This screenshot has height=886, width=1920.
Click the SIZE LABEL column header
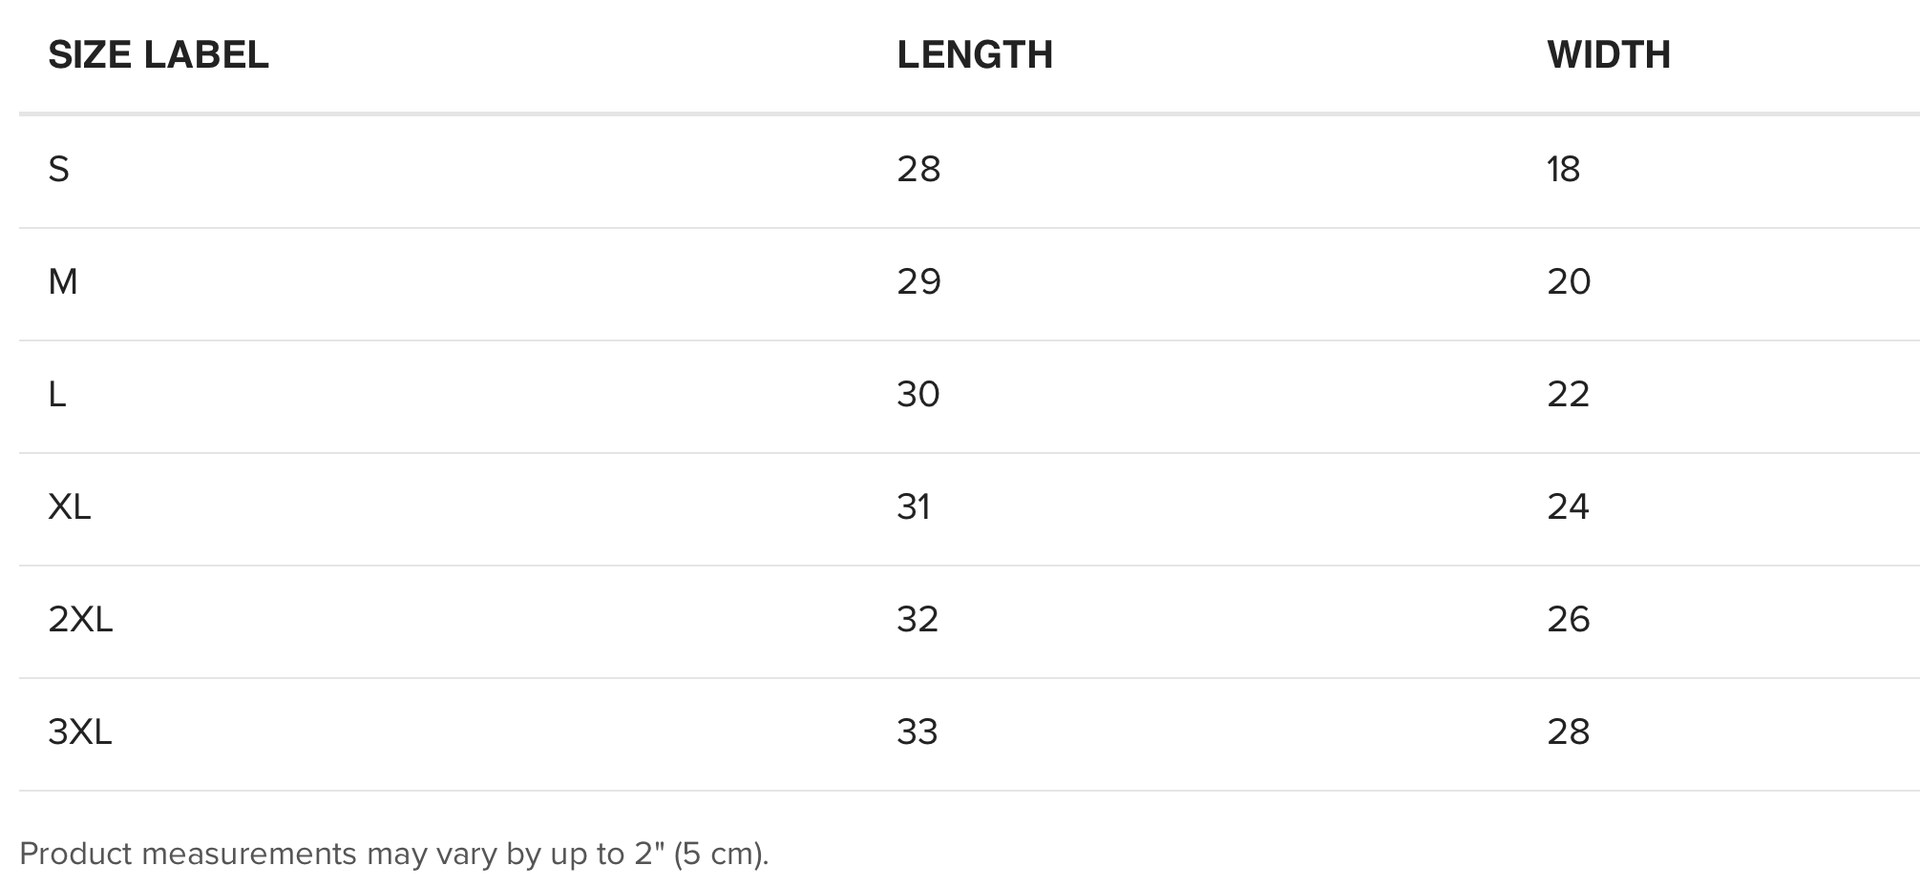(158, 55)
